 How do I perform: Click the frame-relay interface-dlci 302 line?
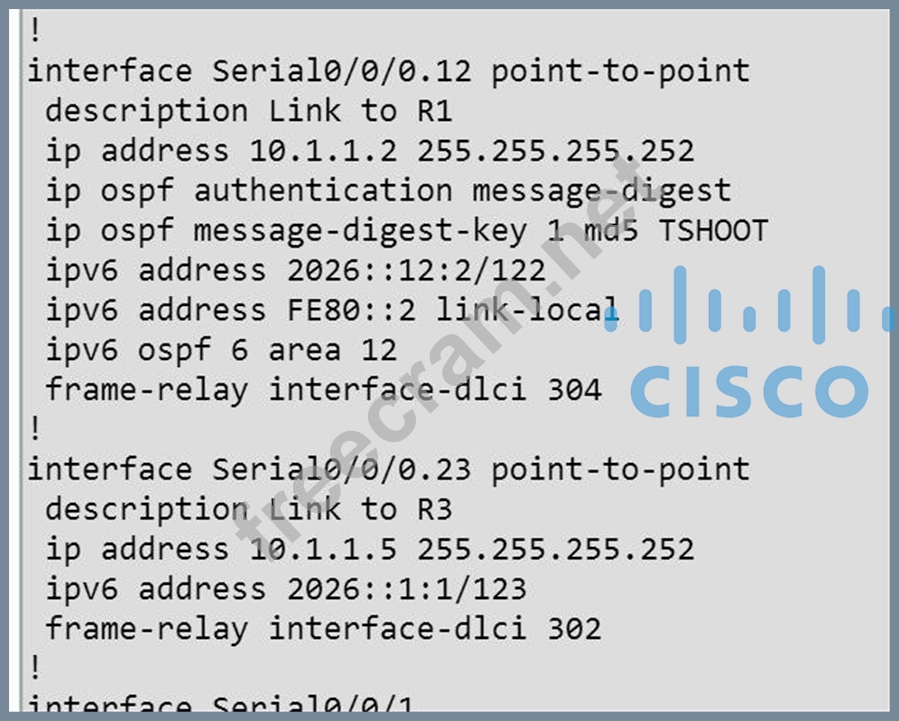[x=323, y=629]
